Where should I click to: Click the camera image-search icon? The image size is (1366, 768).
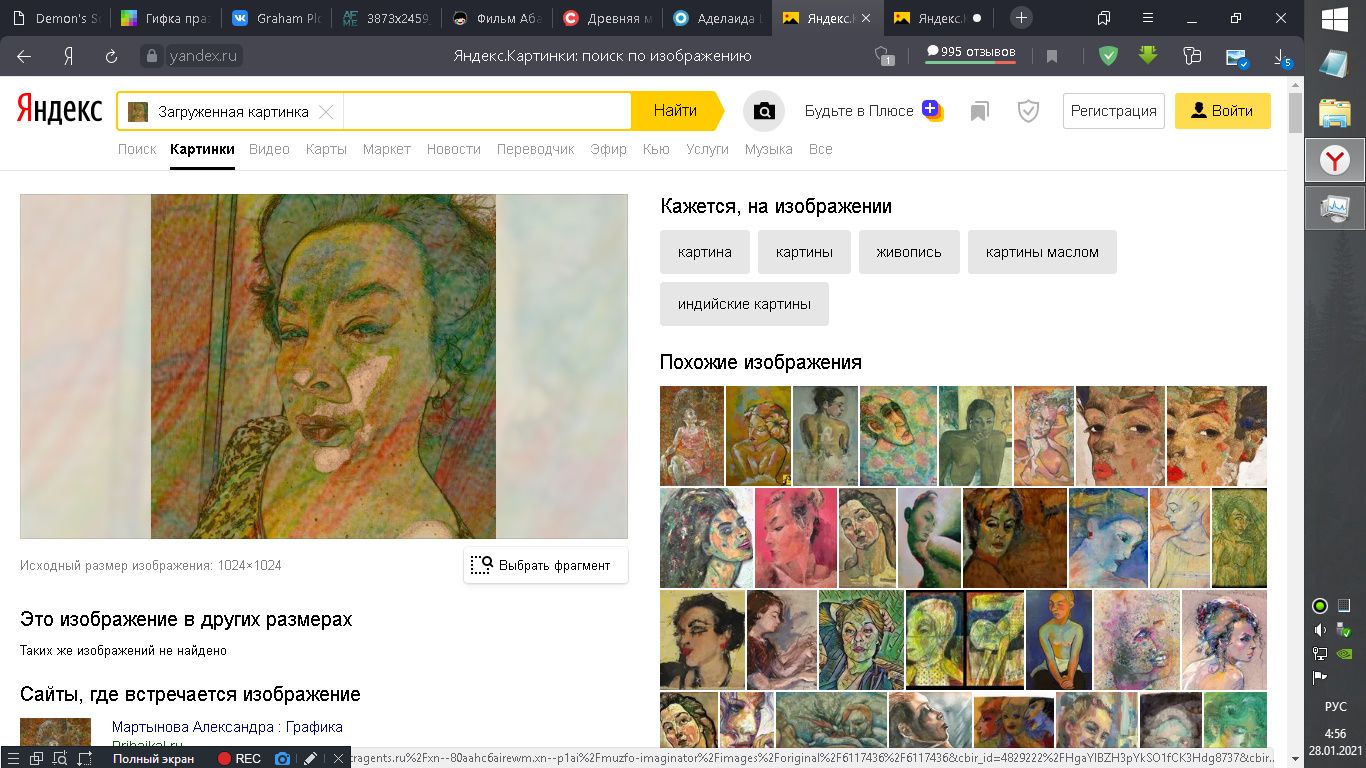(764, 111)
